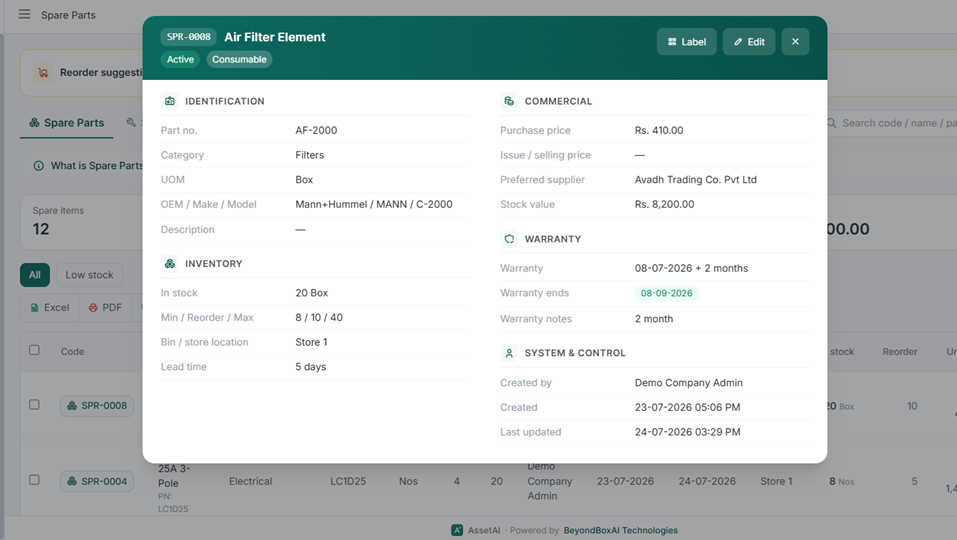Click the Label button in dialog header
The image size is (957, 540).
687,41
